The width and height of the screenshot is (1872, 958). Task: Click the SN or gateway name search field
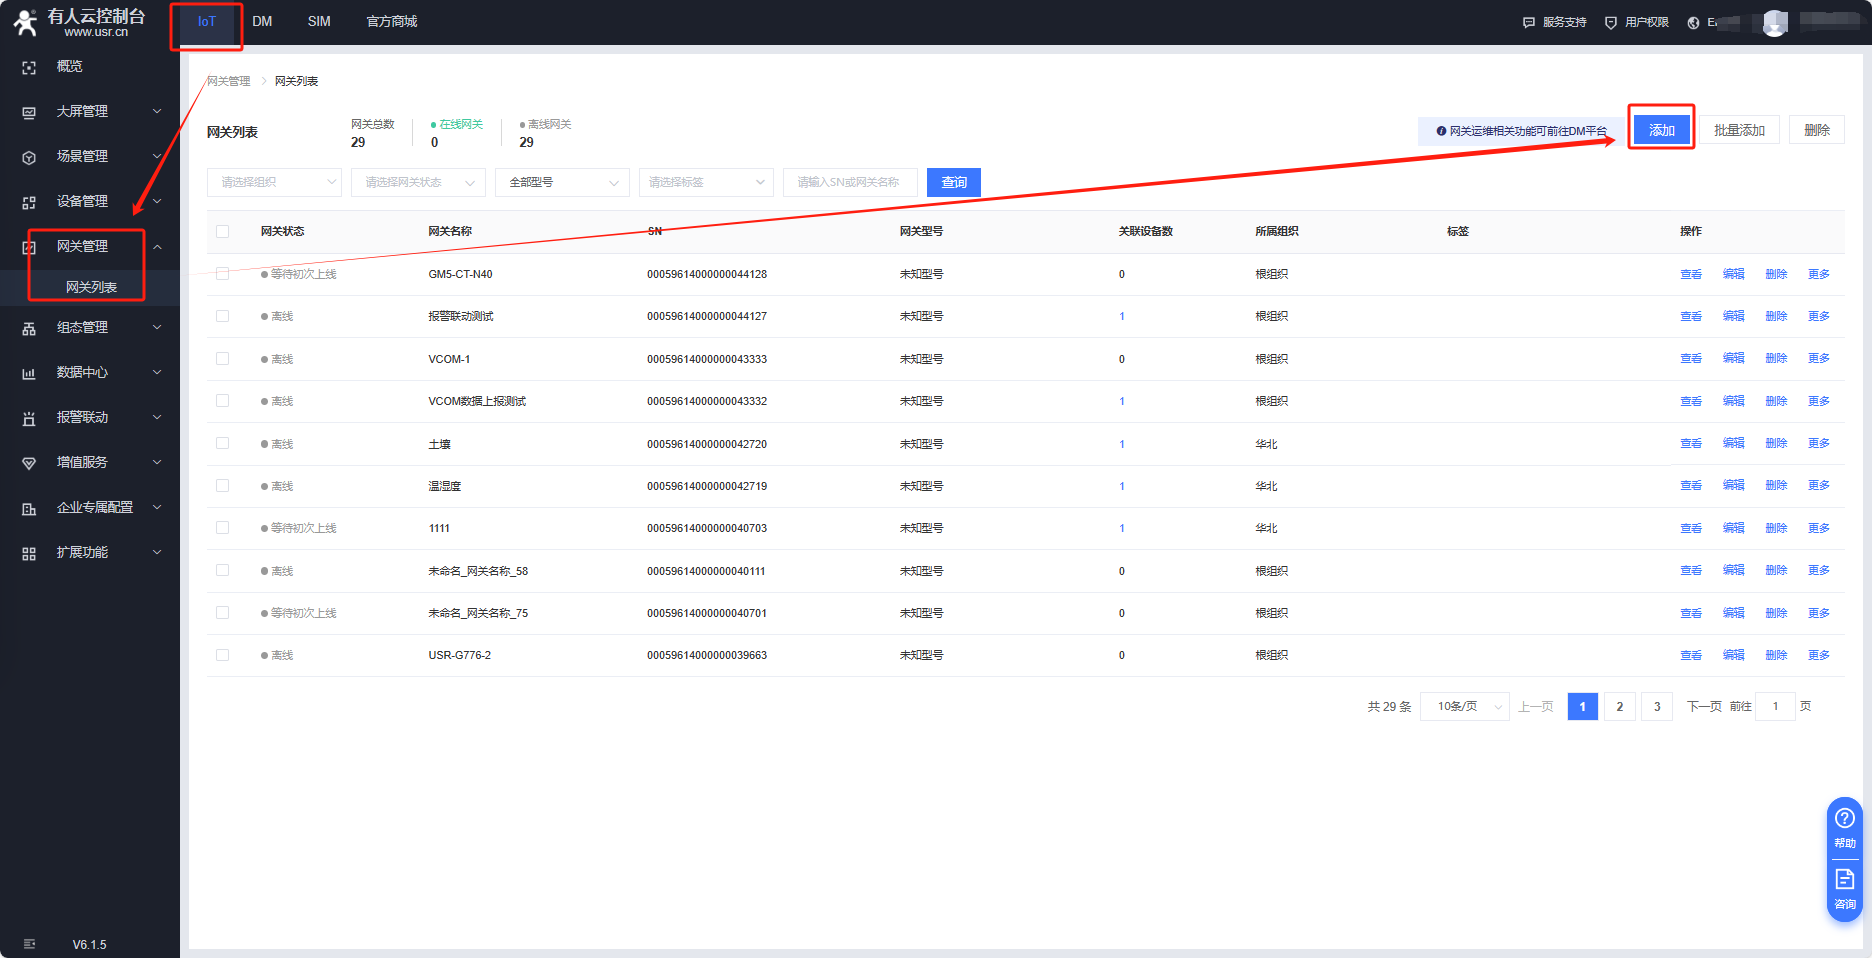pos(850,182)
